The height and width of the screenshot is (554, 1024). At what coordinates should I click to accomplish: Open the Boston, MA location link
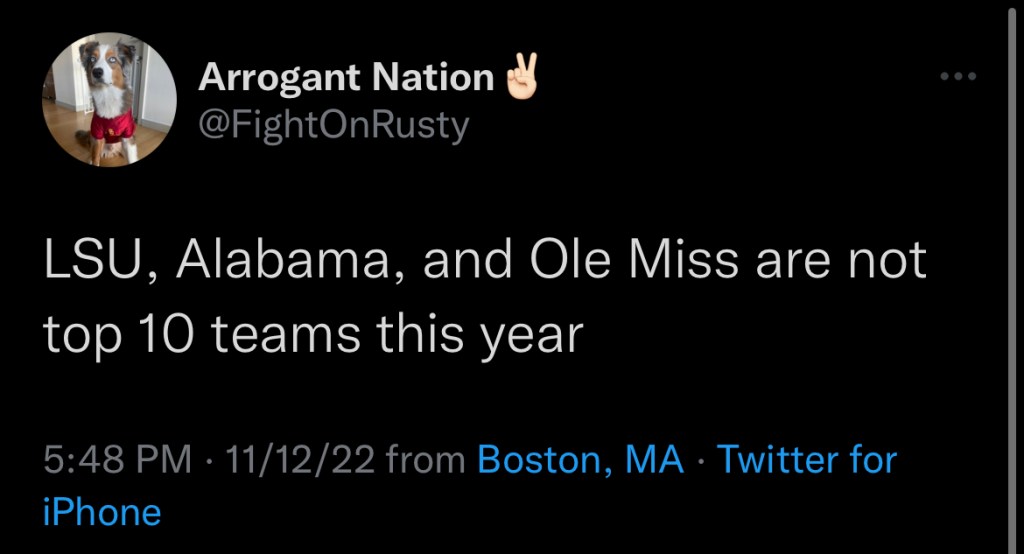click(581, 460)
